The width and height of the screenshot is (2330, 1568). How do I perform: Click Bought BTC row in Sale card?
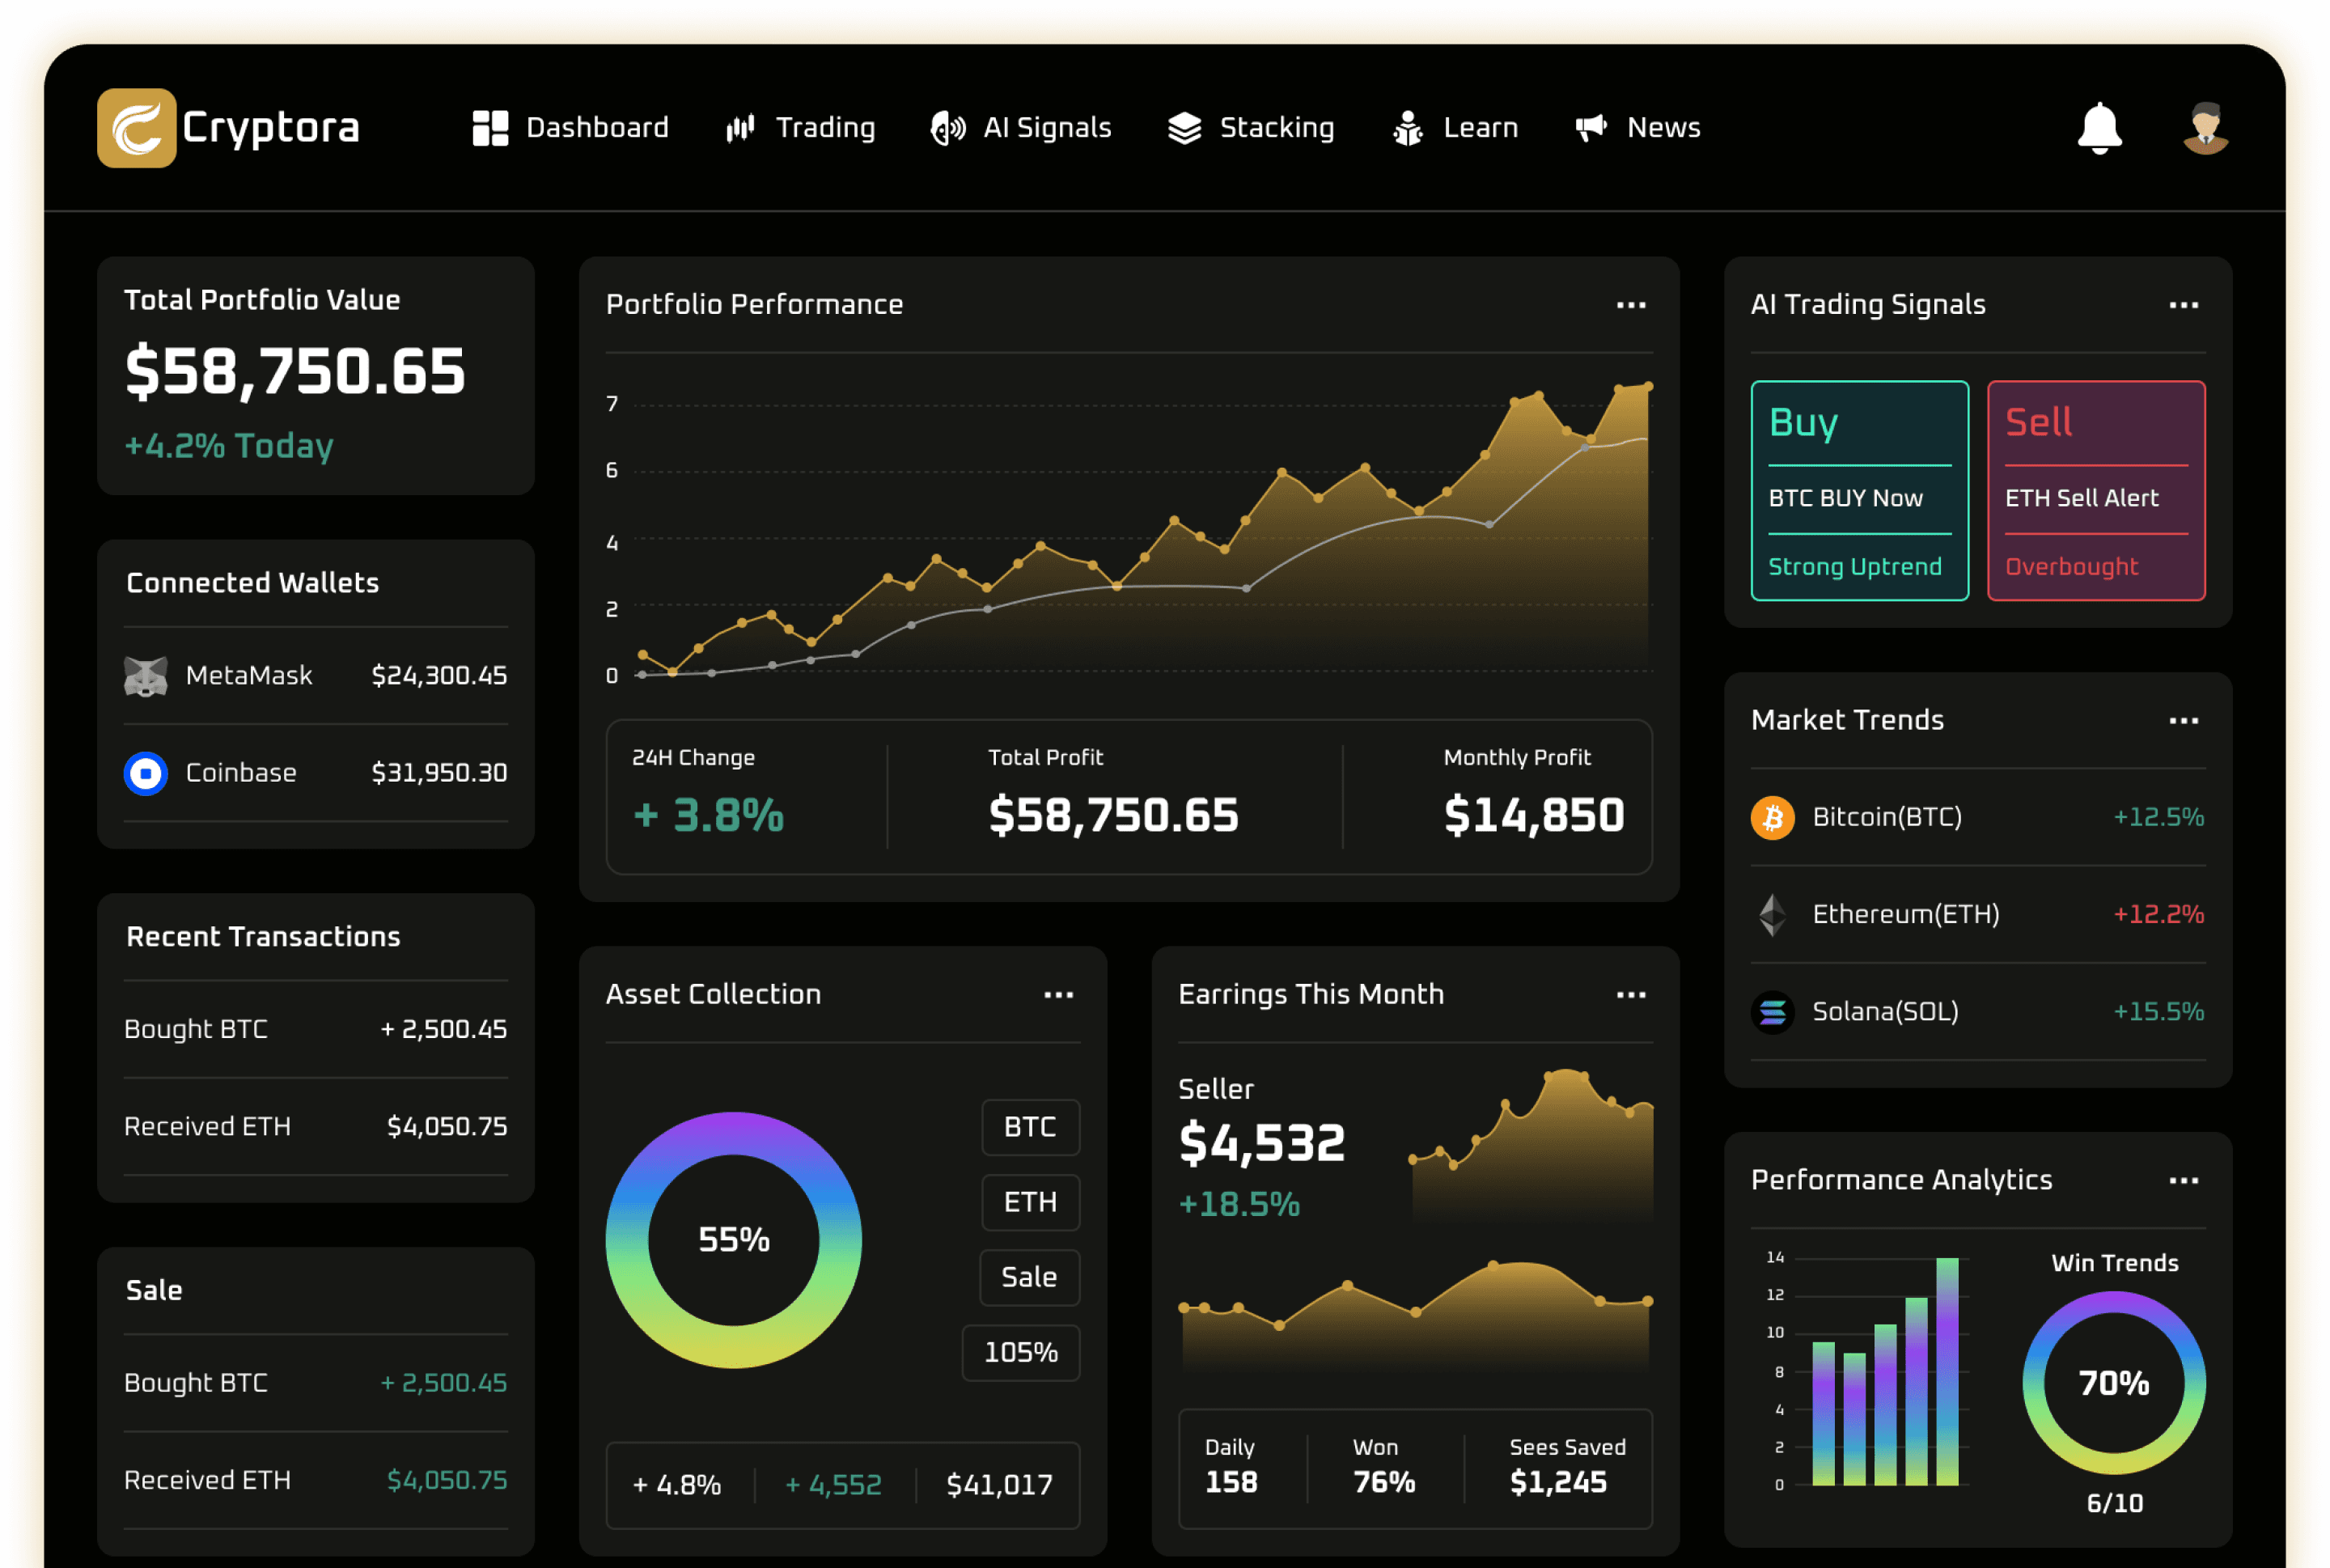(315, 1383)
